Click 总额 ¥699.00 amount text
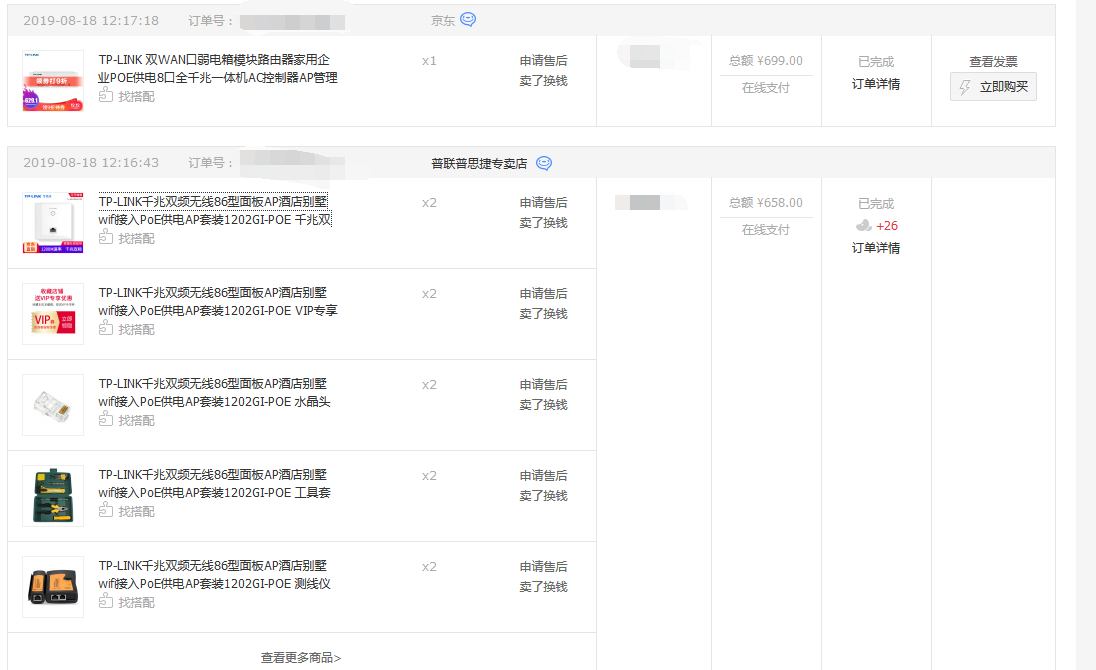 click(x=765, y=61)
